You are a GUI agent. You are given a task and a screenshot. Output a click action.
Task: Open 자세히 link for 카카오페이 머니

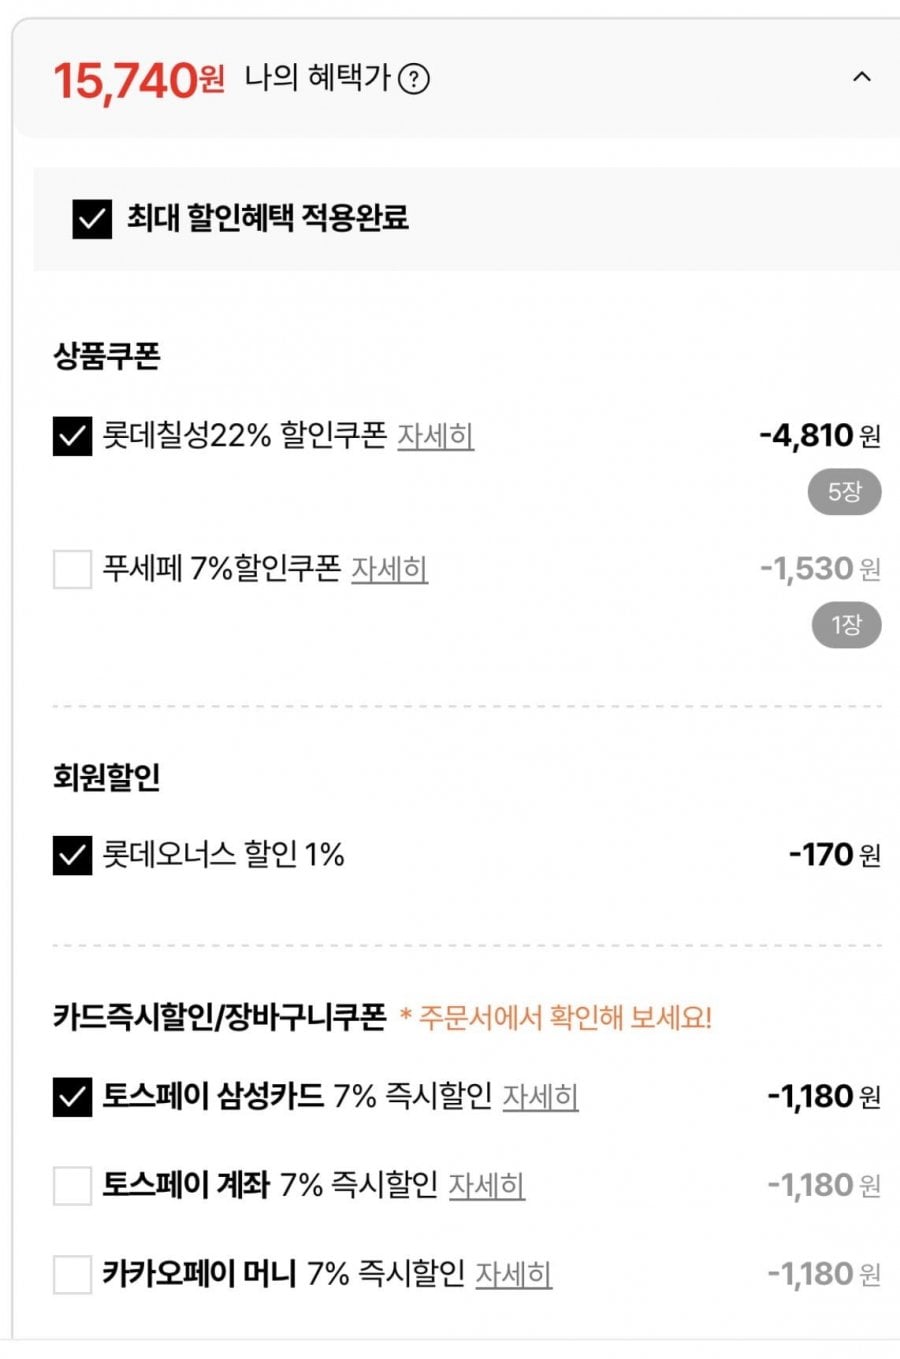(513, 1274)
